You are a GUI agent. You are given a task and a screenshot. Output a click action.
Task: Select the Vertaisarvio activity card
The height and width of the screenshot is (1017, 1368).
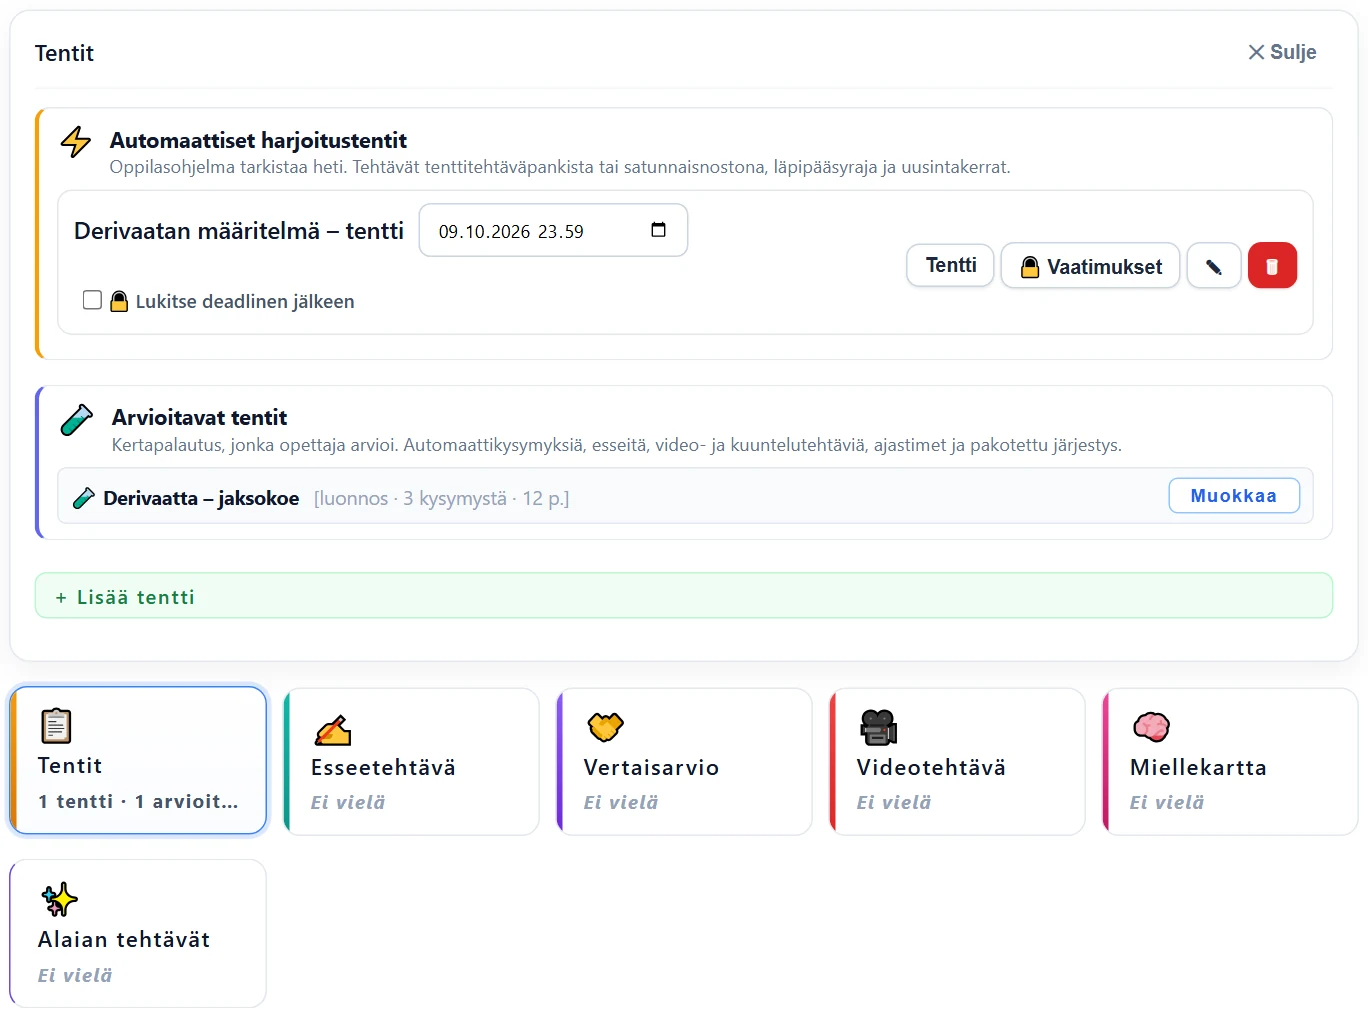pos(684,761)
